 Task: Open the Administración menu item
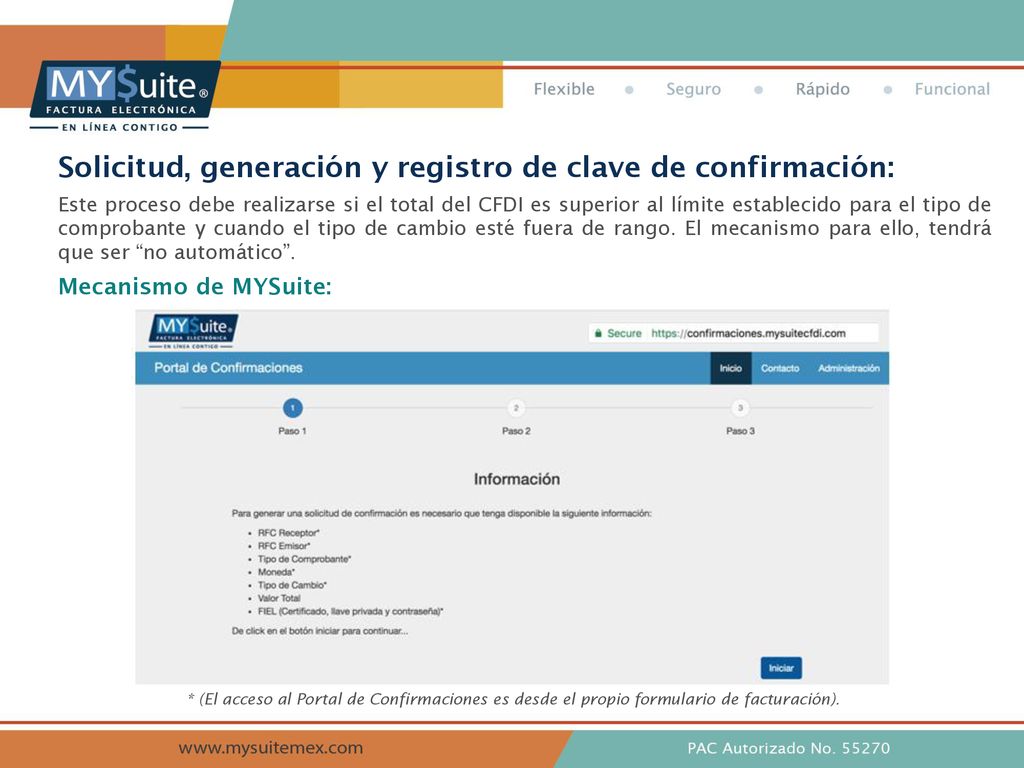(848, 368)
